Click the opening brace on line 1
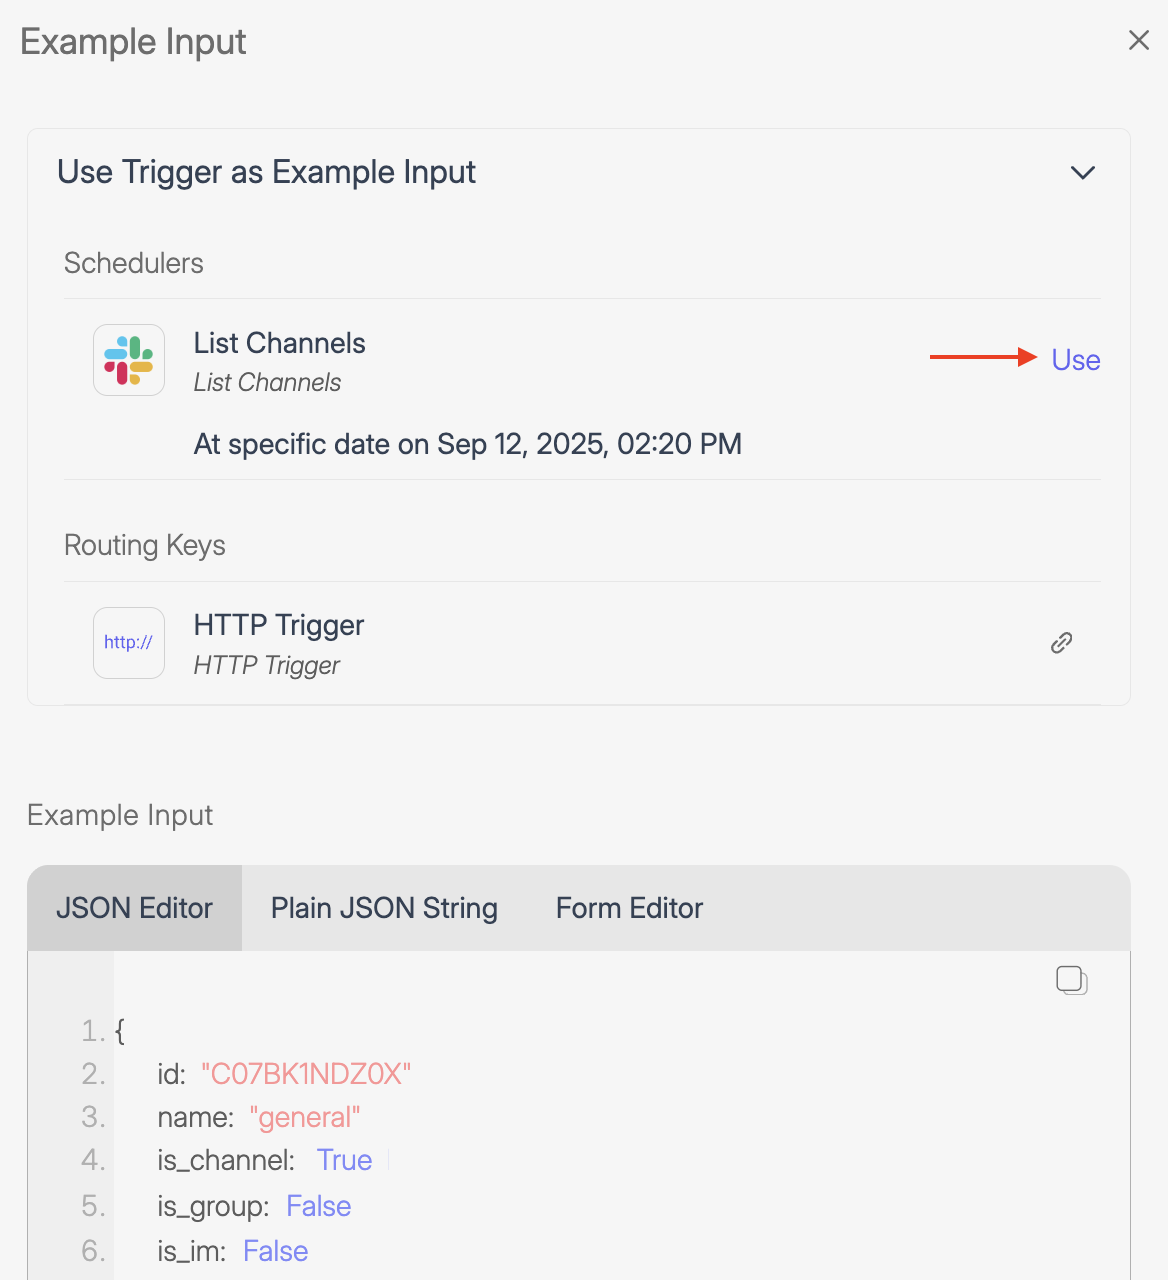1168x1280 pixels. point(120,1031)
